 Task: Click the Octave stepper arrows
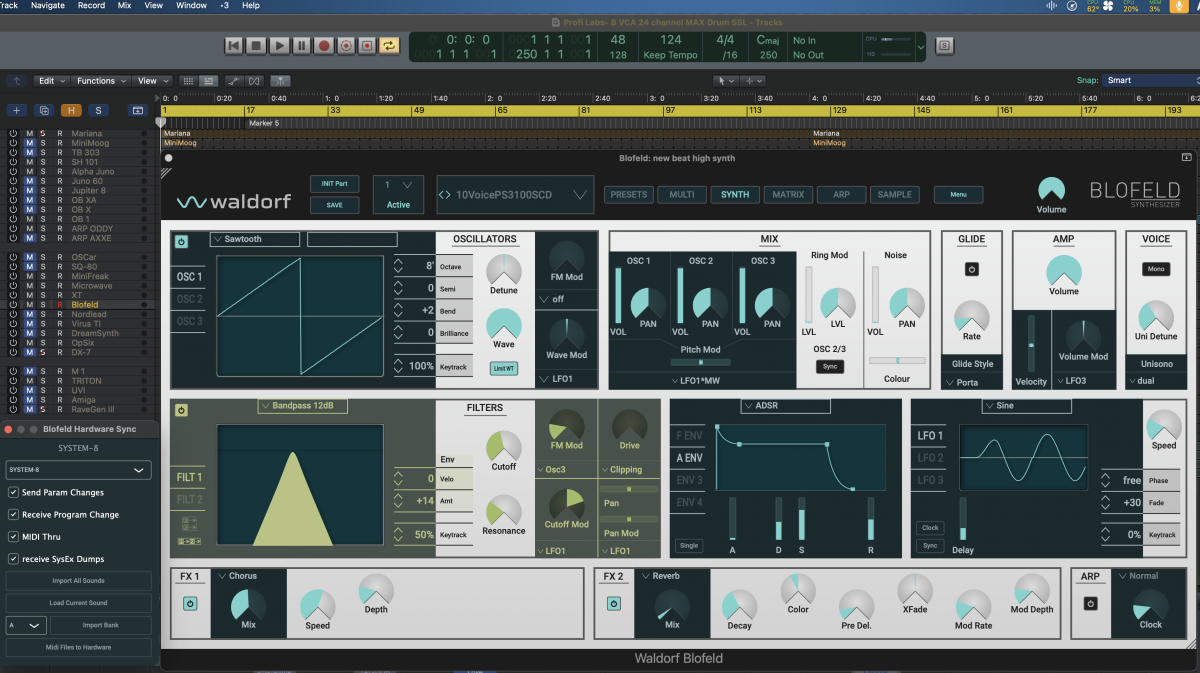point(398,266)
